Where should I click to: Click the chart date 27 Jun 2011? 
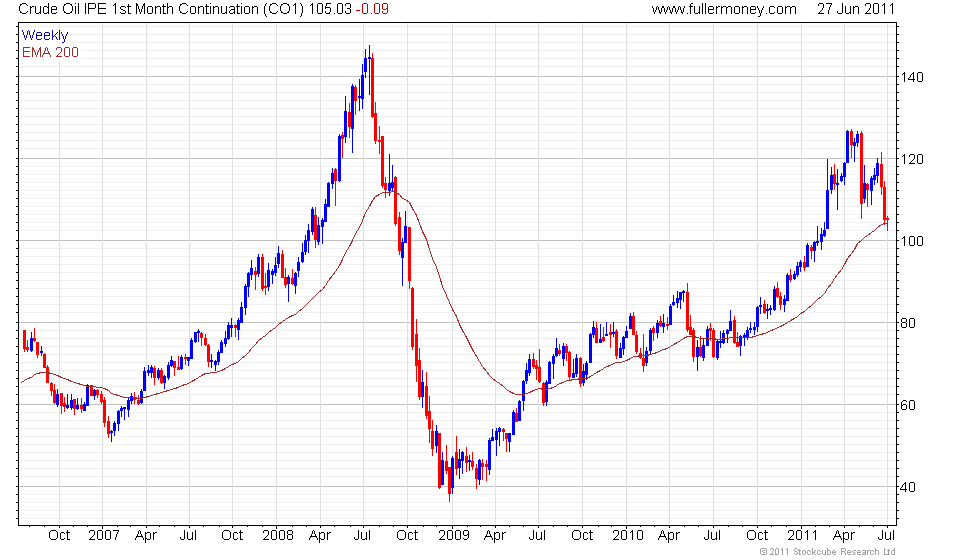[856, 9]
